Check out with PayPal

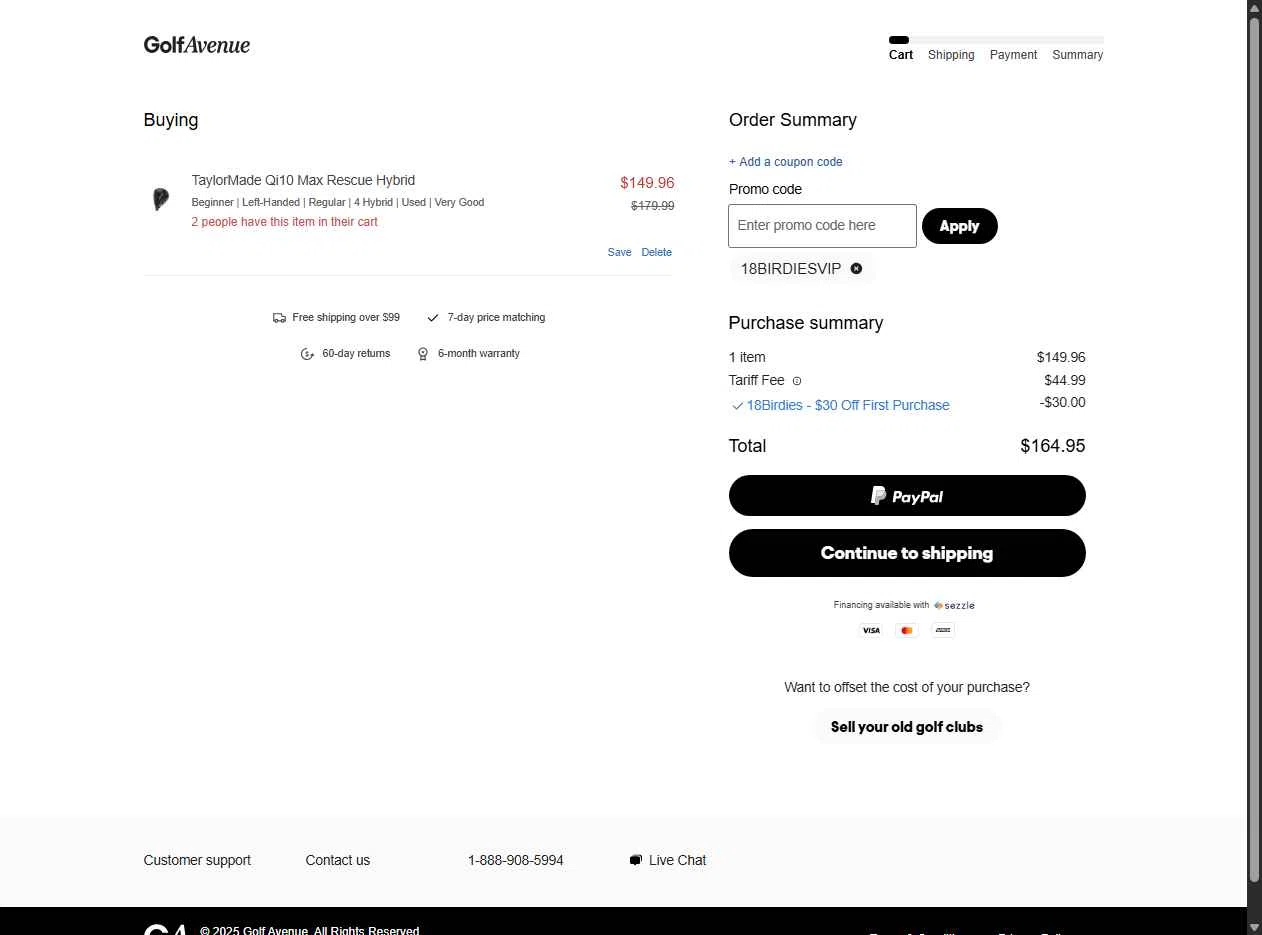(x=906, y=496)
